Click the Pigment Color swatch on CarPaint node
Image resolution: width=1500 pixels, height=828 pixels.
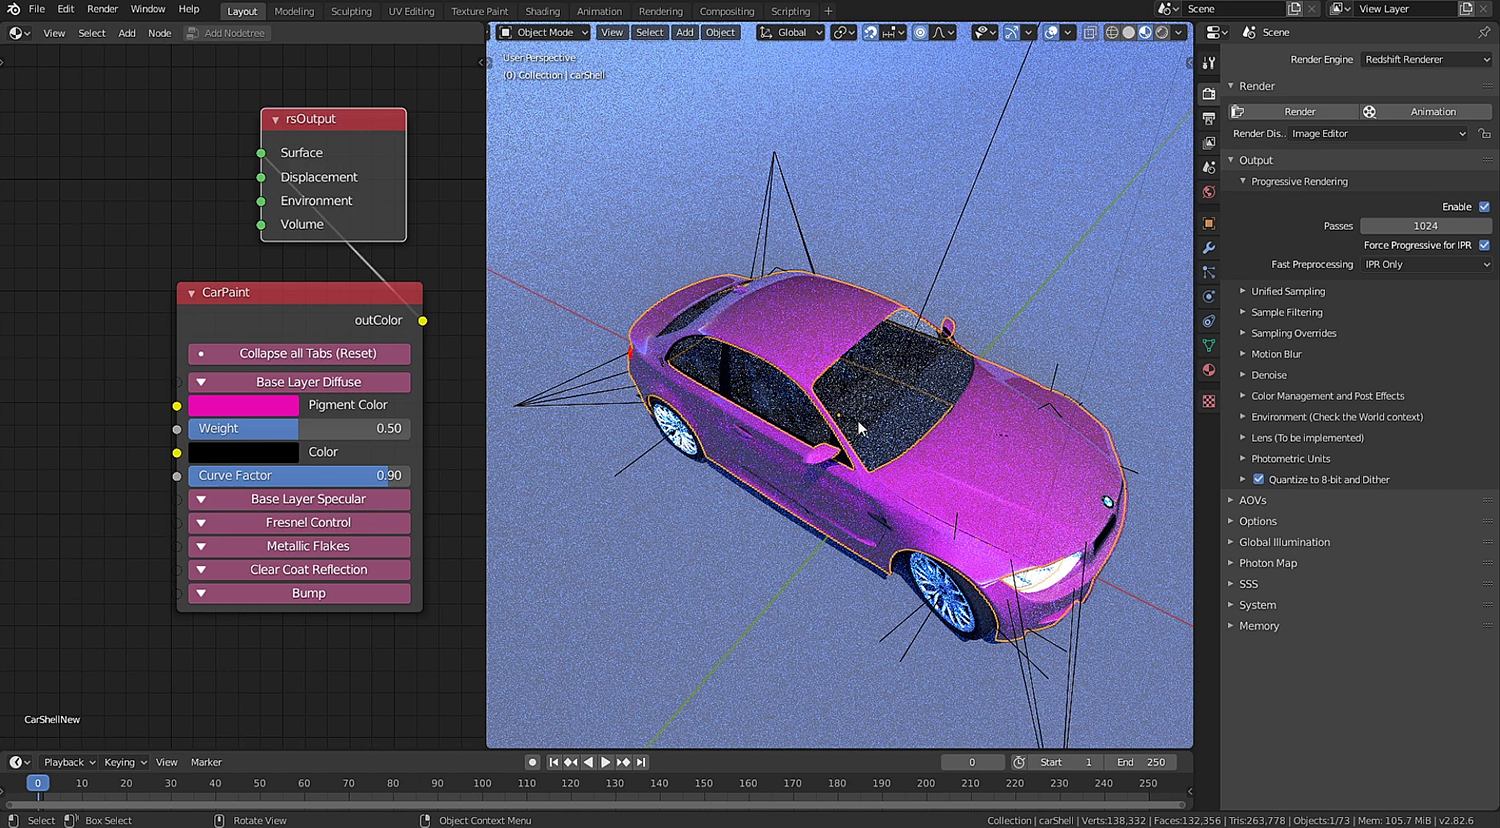point(243,405)
